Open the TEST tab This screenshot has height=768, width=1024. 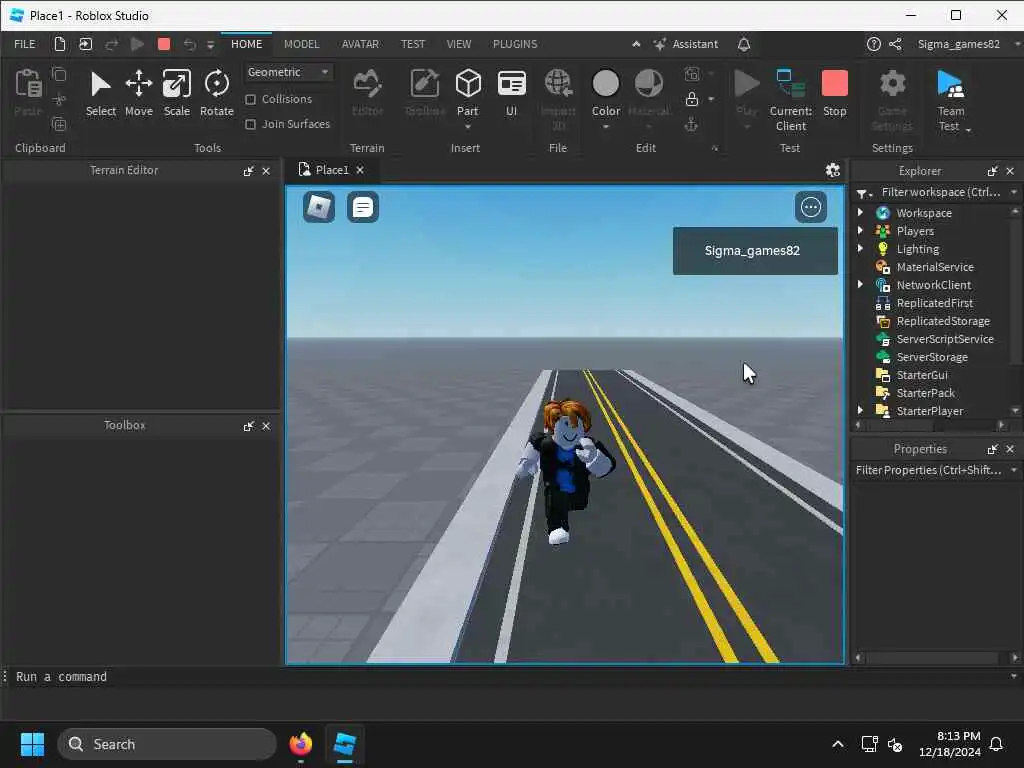(x=412, y=44)
